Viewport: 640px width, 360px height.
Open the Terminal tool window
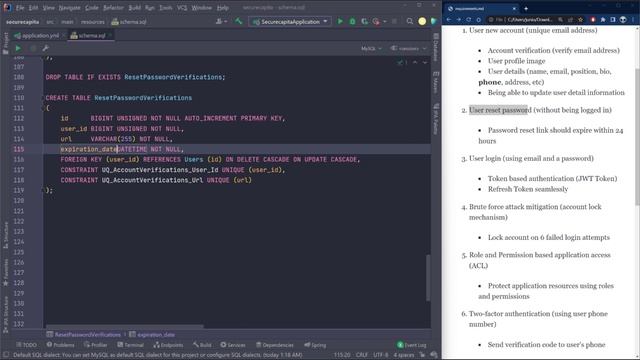click(130, 345)
